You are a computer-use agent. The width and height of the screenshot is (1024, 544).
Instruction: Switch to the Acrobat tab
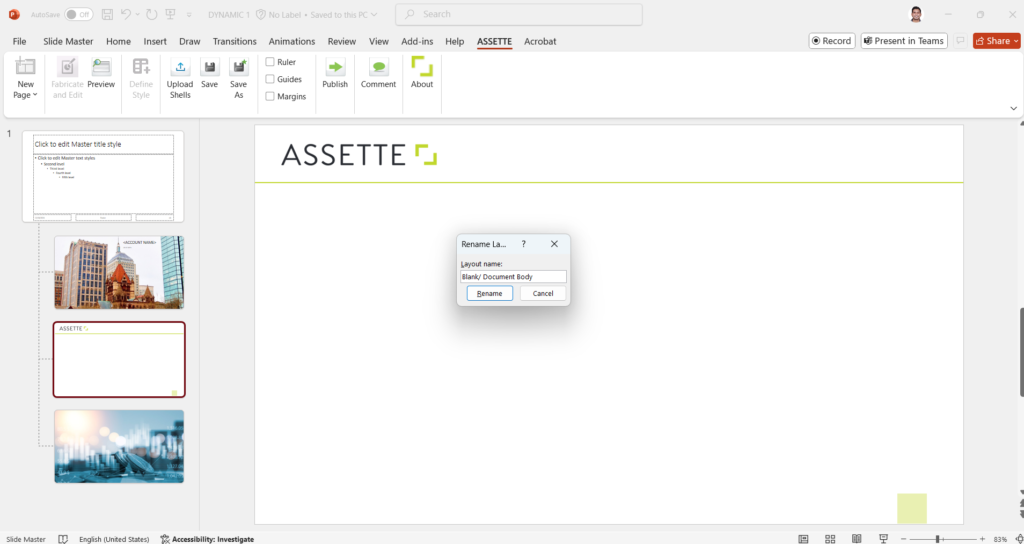[540, 41]
